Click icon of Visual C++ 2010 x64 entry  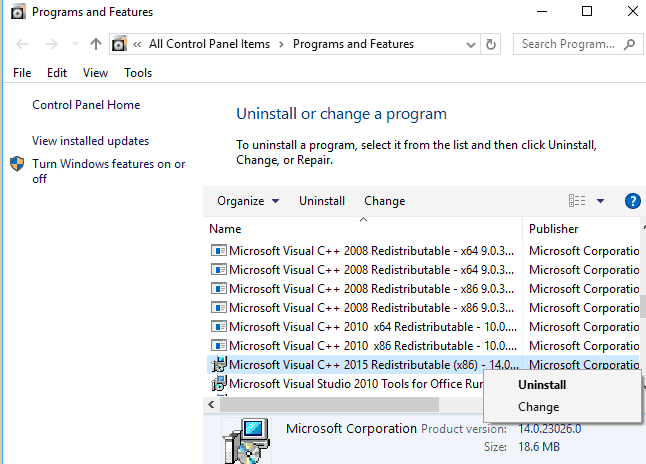coord(218,327)
